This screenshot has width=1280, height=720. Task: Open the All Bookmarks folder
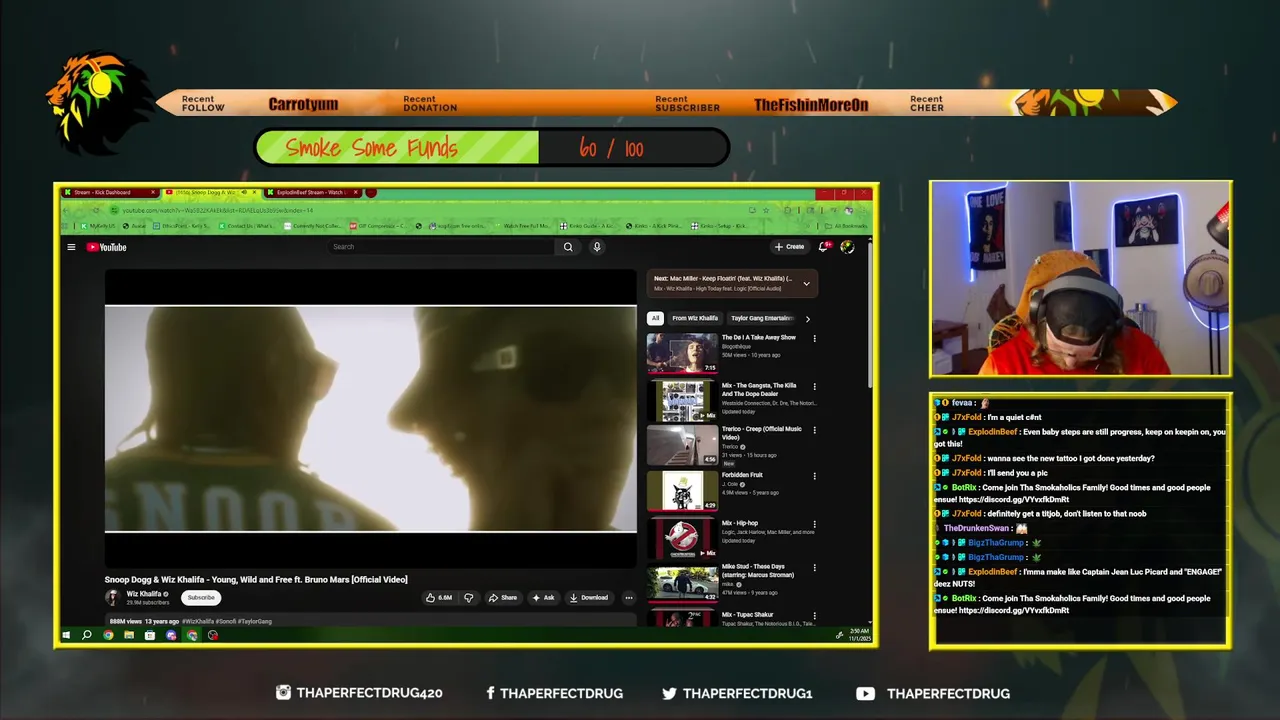click(x=846, y=226)
